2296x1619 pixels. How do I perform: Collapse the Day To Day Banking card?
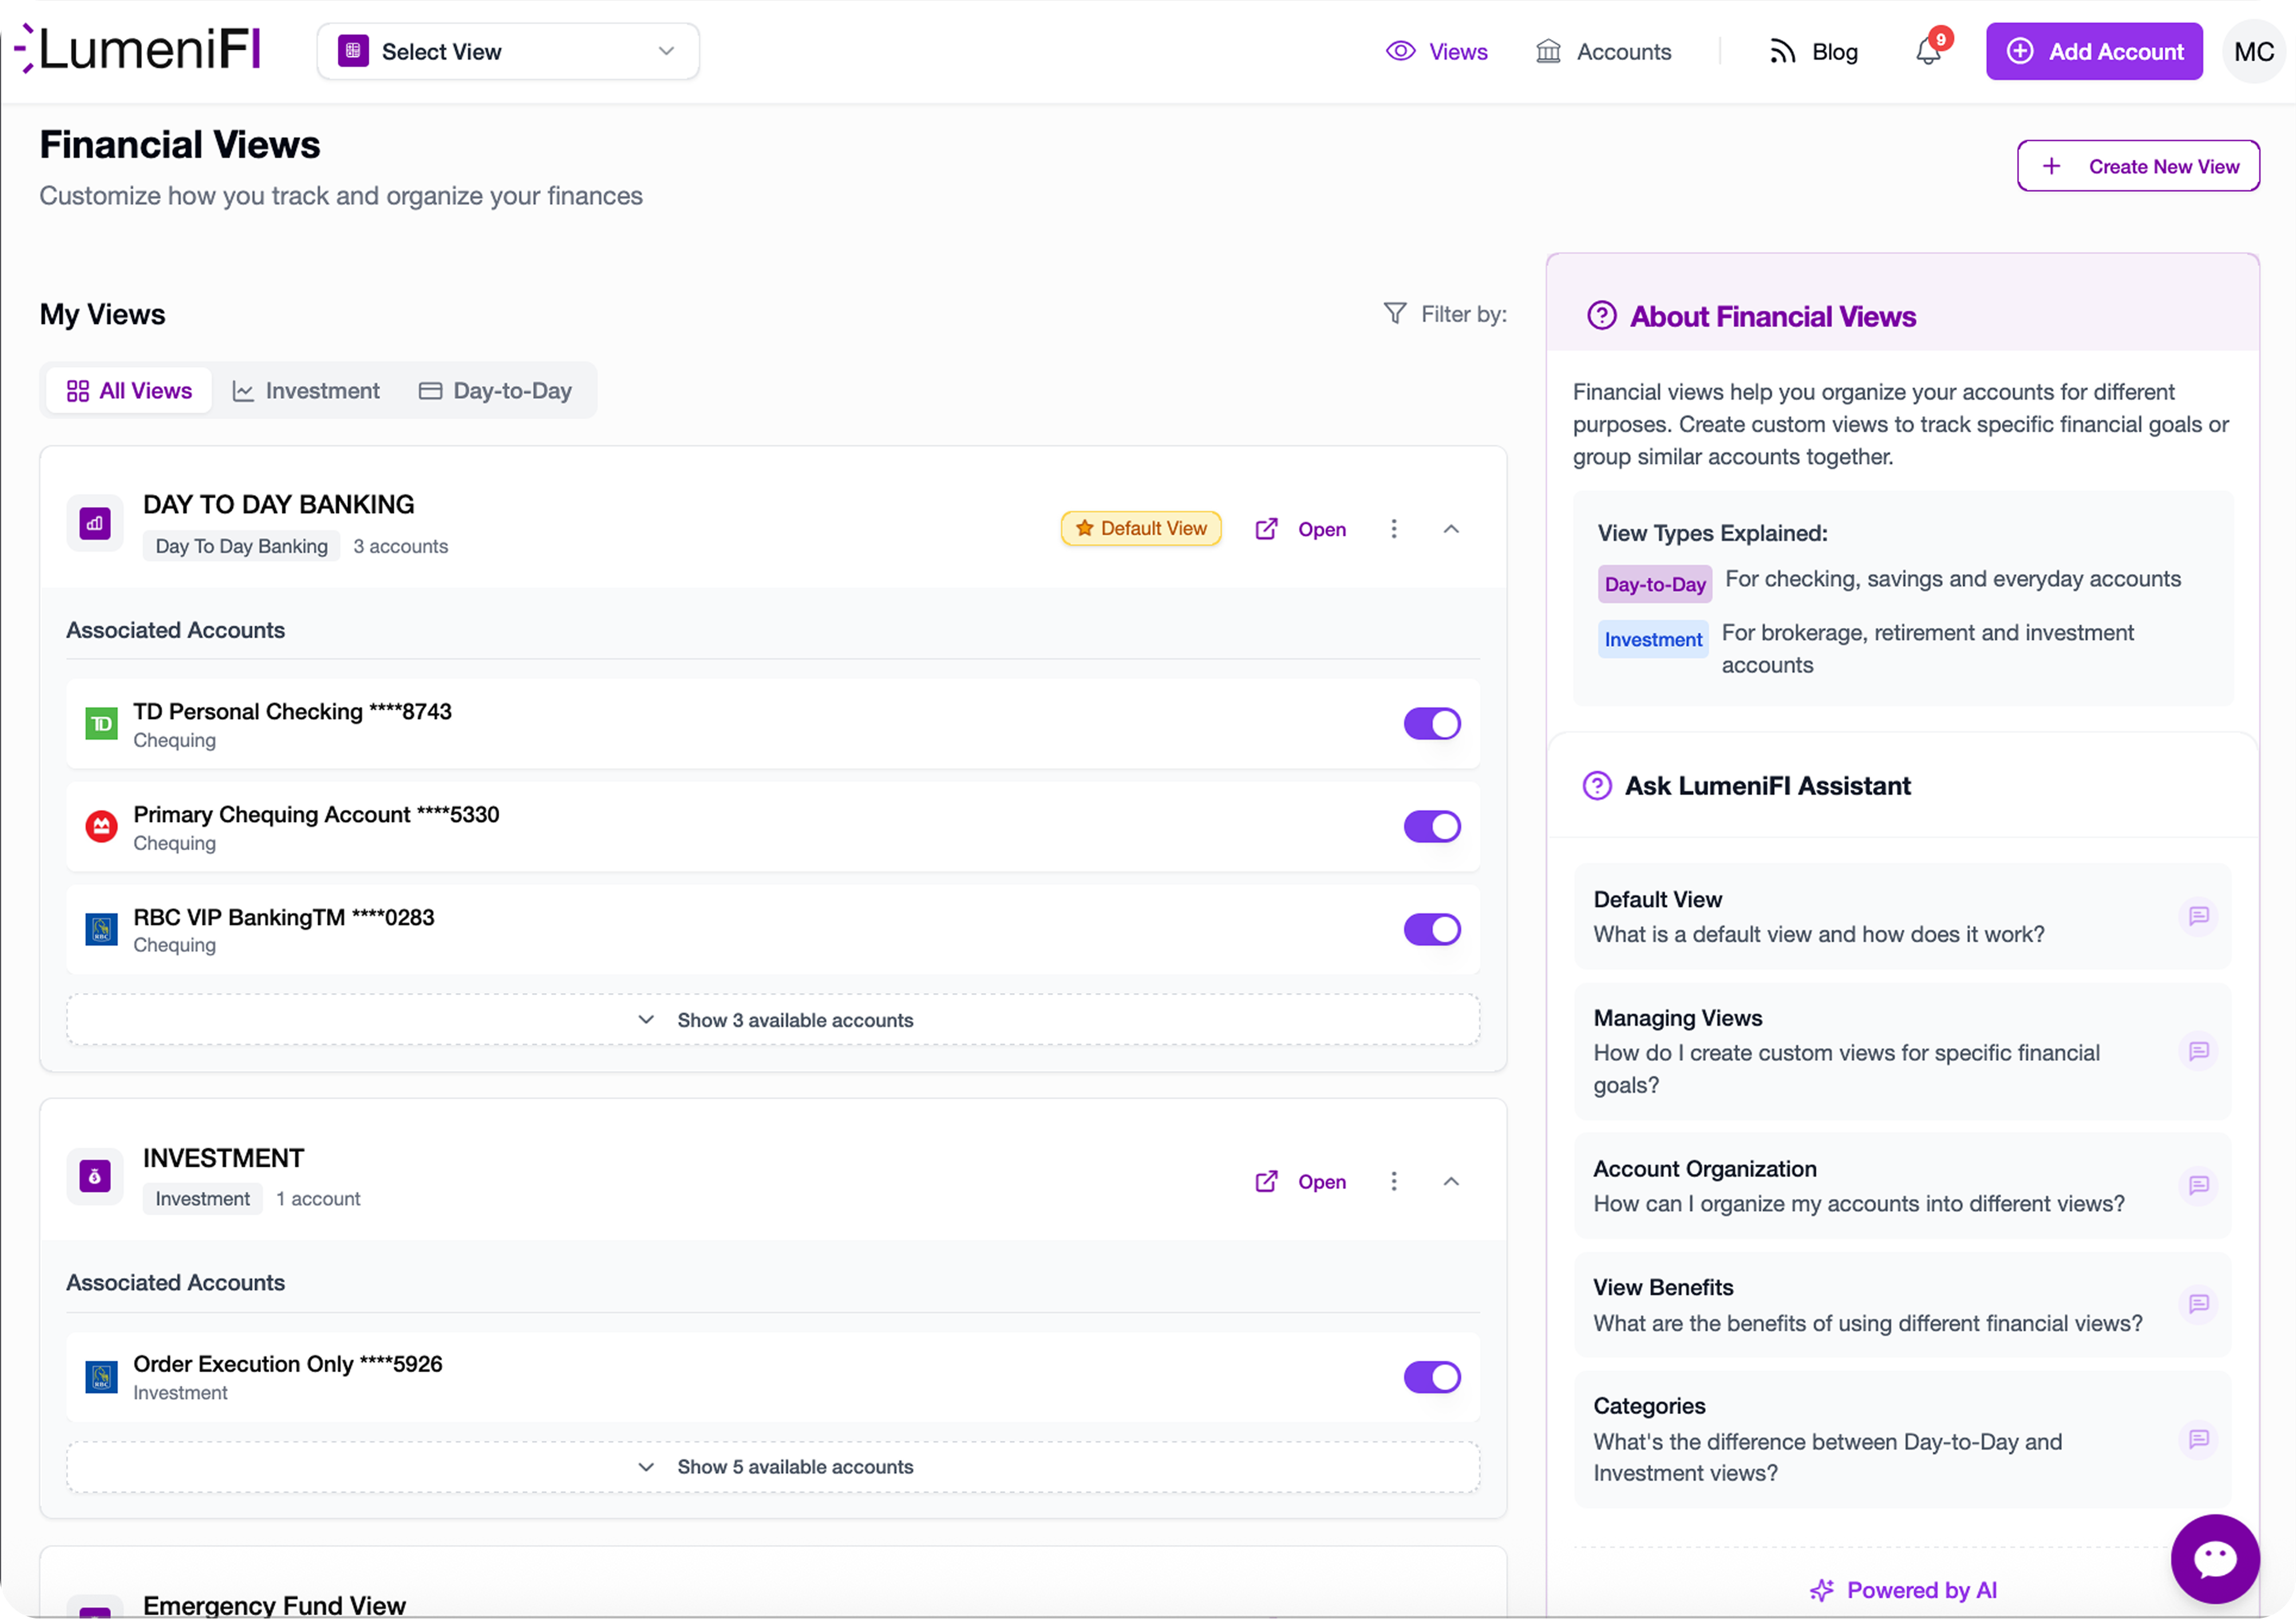1451,528
